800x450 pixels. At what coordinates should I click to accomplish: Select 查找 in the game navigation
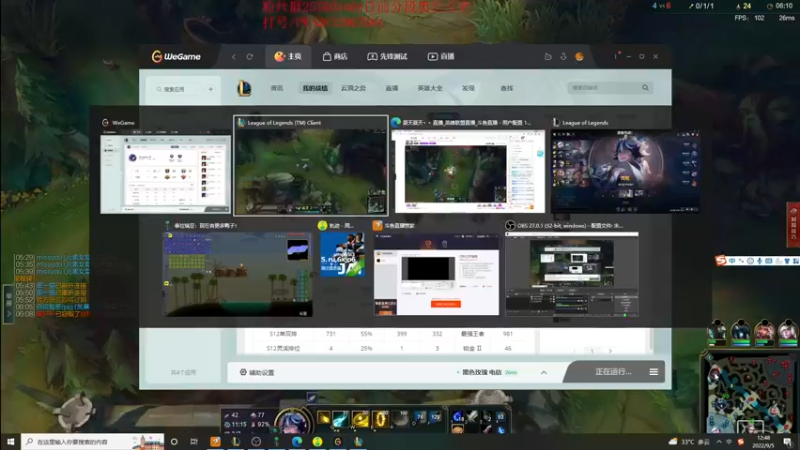coord(507,88)
